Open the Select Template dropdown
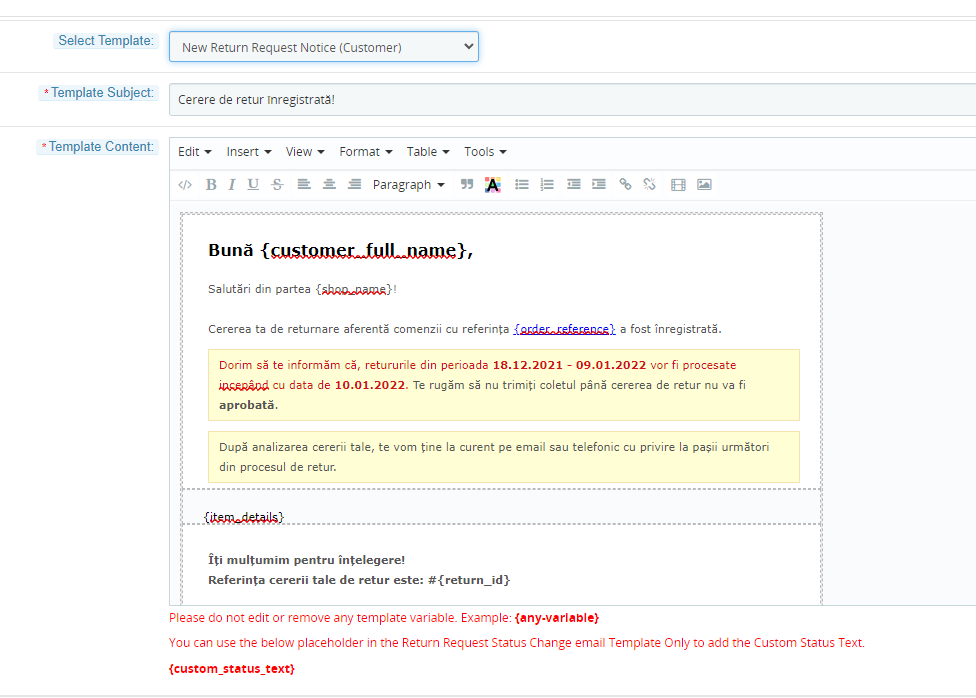Screen dimensions: 976x698 324,47
